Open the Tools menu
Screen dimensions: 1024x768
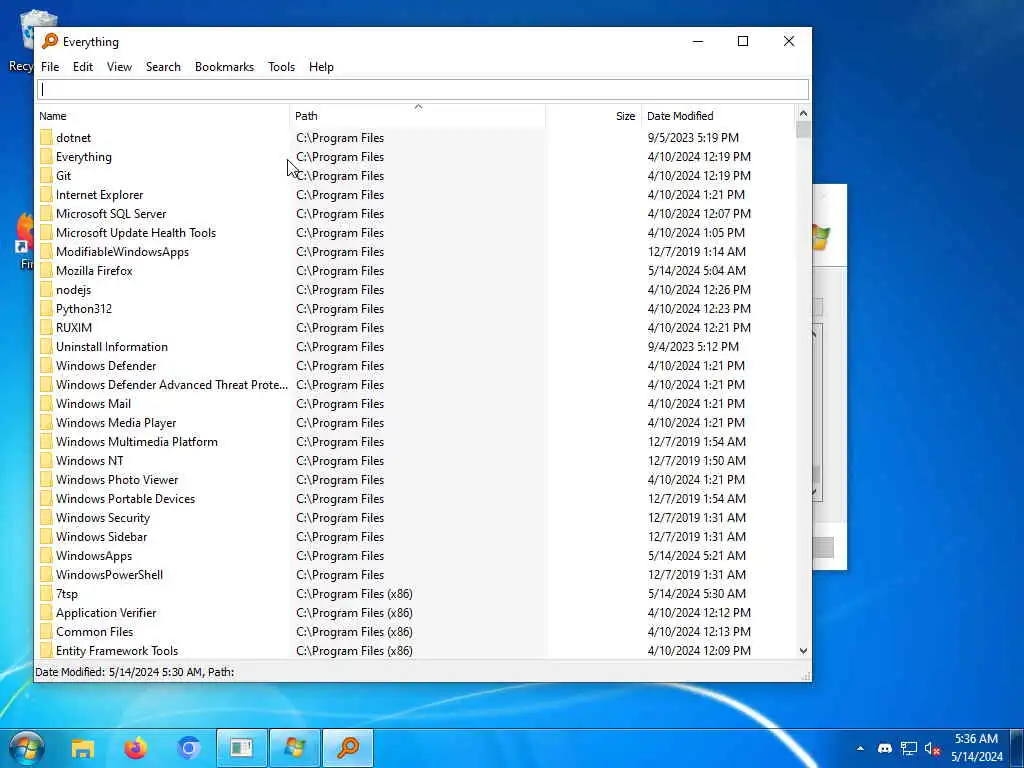(281, 67)
